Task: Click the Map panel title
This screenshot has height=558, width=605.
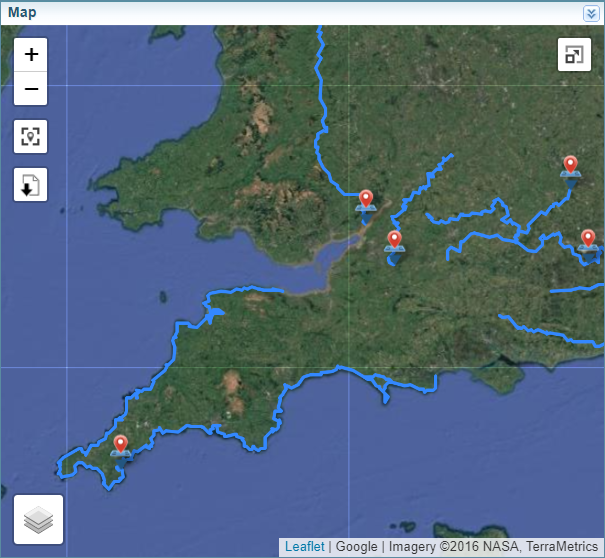Action: pyautogui.click(x=22, y=13)
